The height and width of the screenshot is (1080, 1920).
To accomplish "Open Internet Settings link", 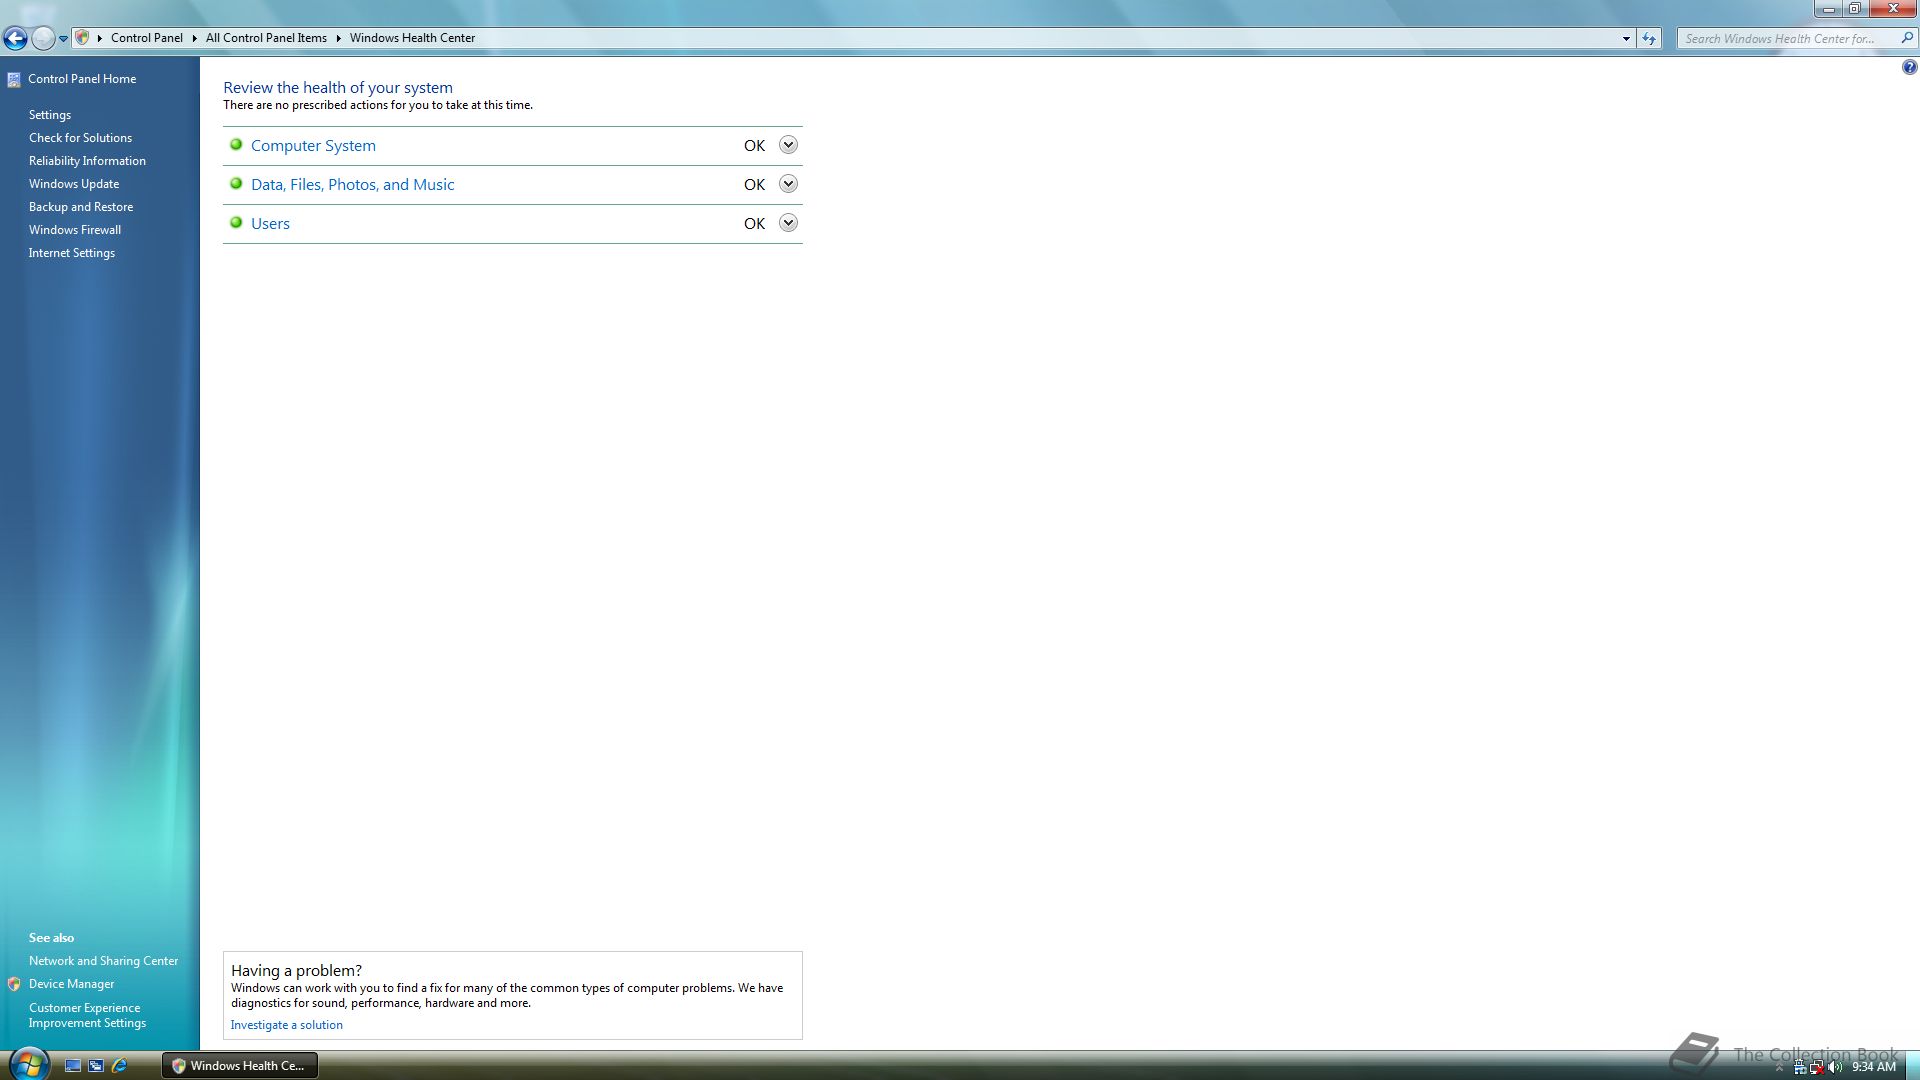I will coord(72,253).
